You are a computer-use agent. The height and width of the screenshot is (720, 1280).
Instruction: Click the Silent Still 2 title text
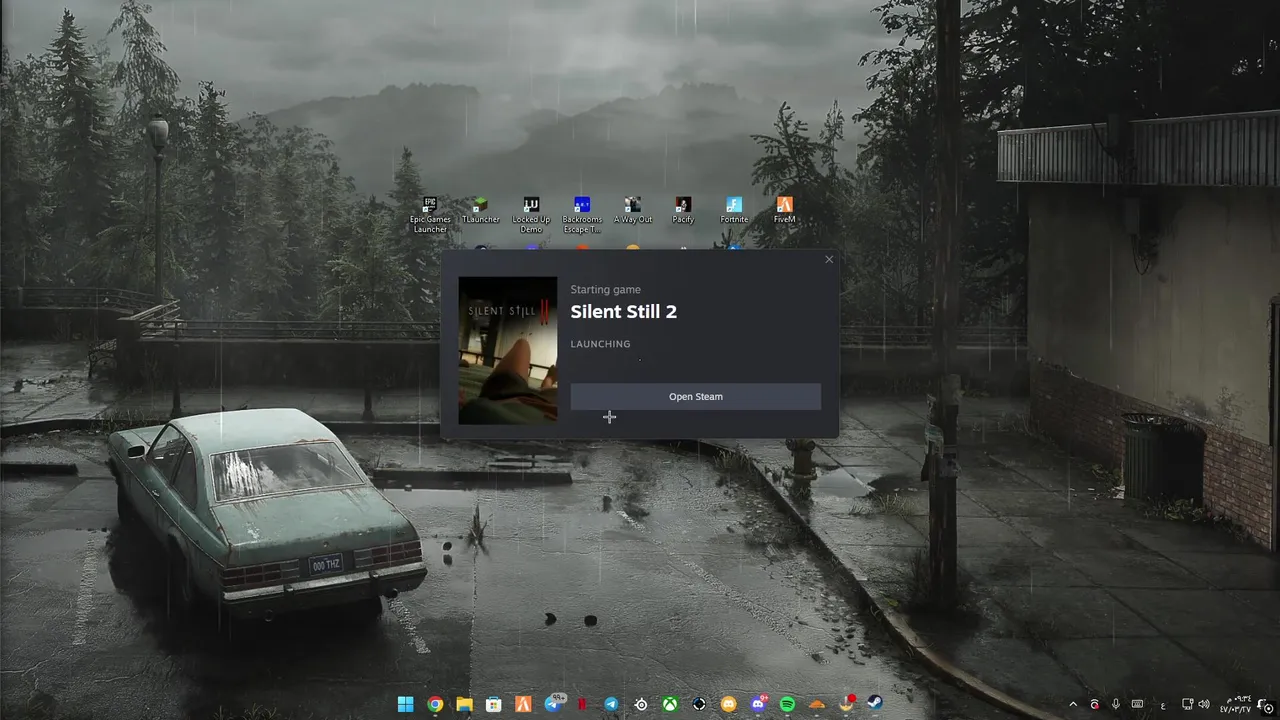624,312
